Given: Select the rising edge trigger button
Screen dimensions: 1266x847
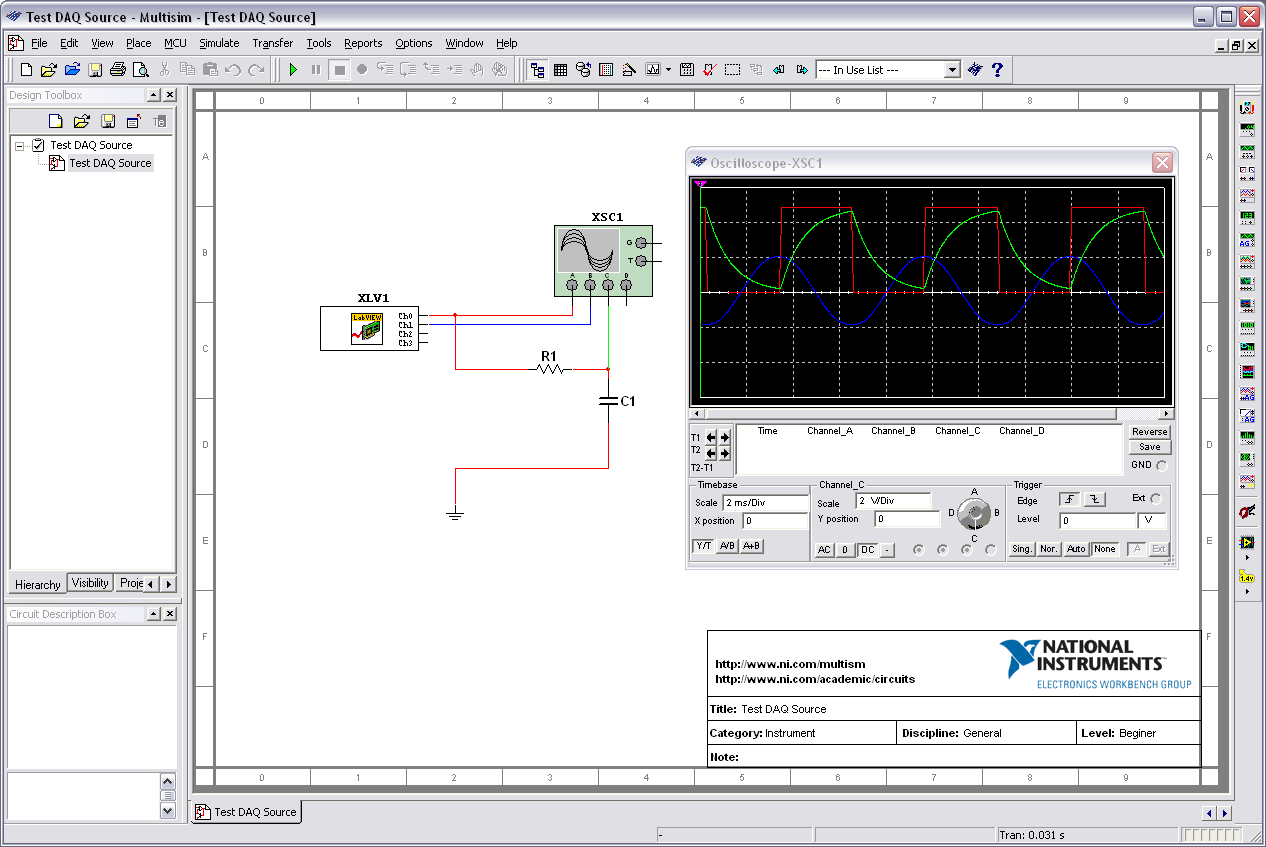Looking at the screenshot, I should point(1071,499).
